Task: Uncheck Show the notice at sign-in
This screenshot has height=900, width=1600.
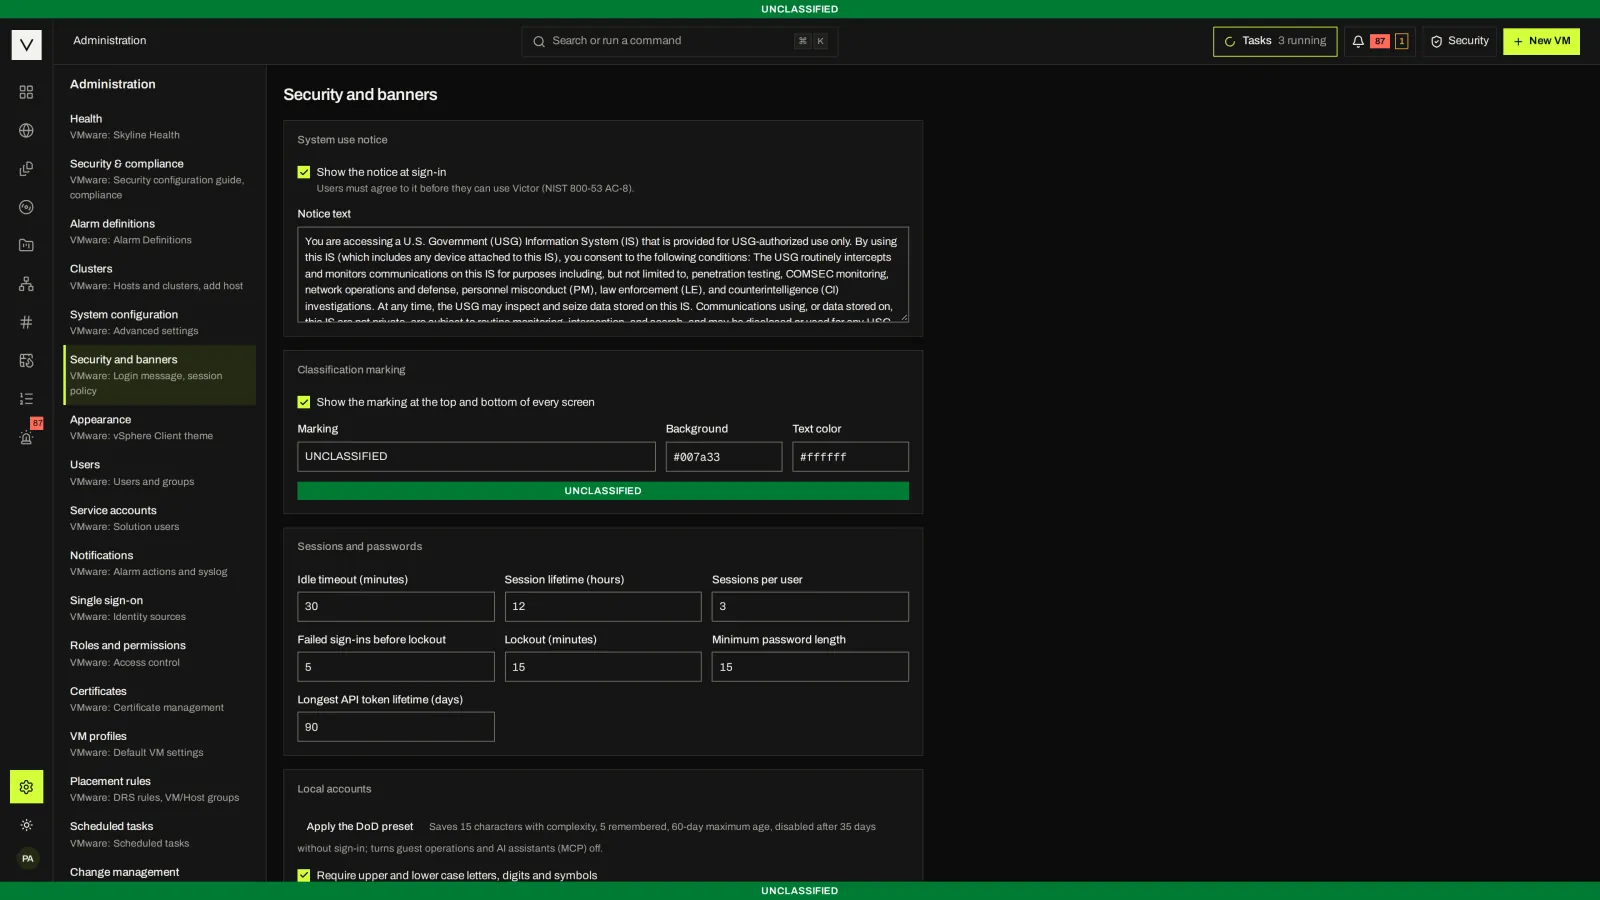Action: 304,172
